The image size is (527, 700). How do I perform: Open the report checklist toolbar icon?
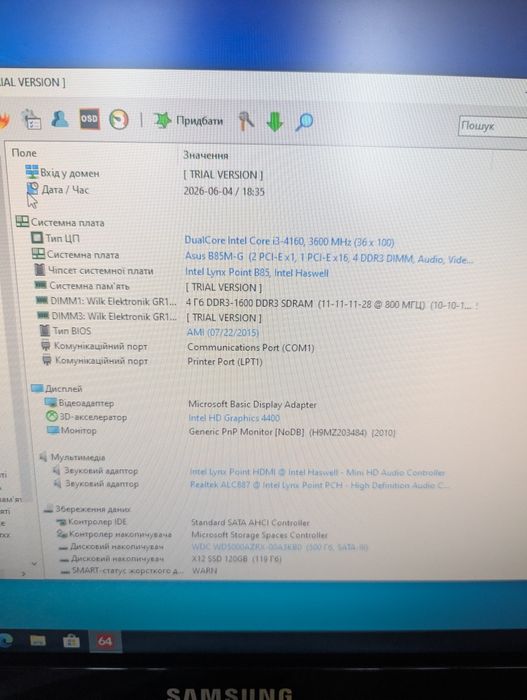(x=32, y=120)
